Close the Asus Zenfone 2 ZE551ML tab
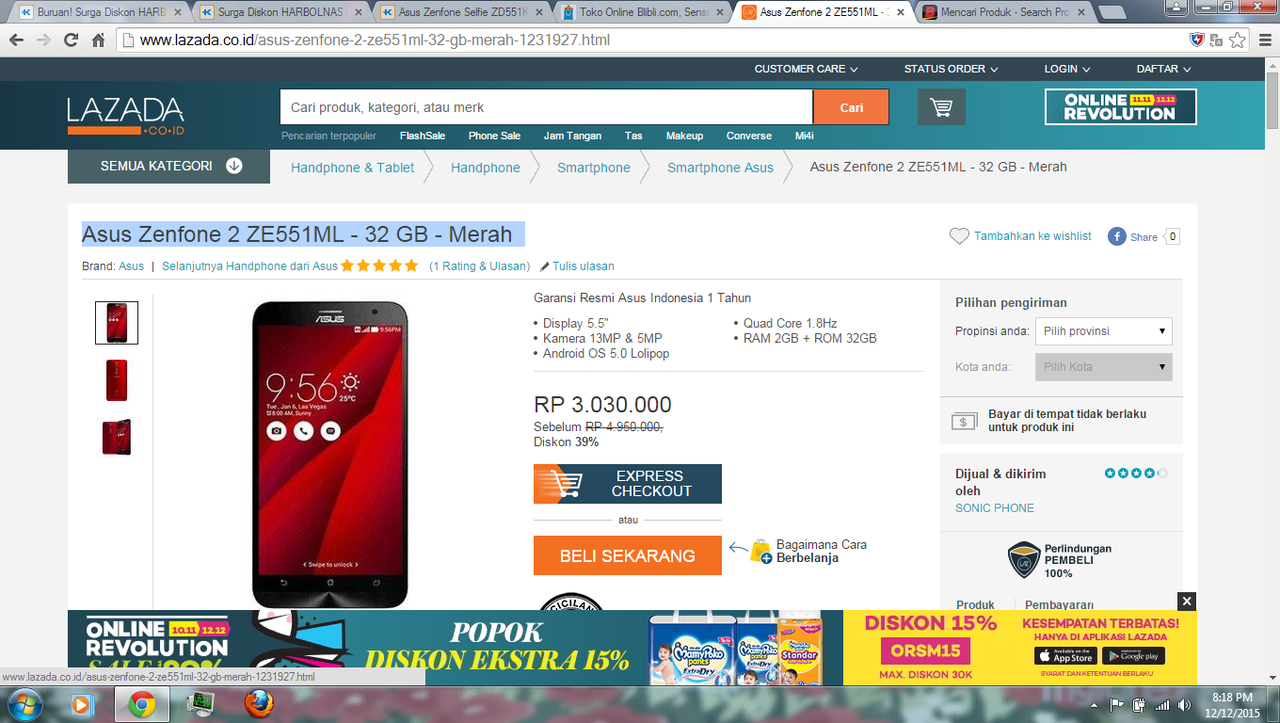1280x723 pixels. click(900, 12)
